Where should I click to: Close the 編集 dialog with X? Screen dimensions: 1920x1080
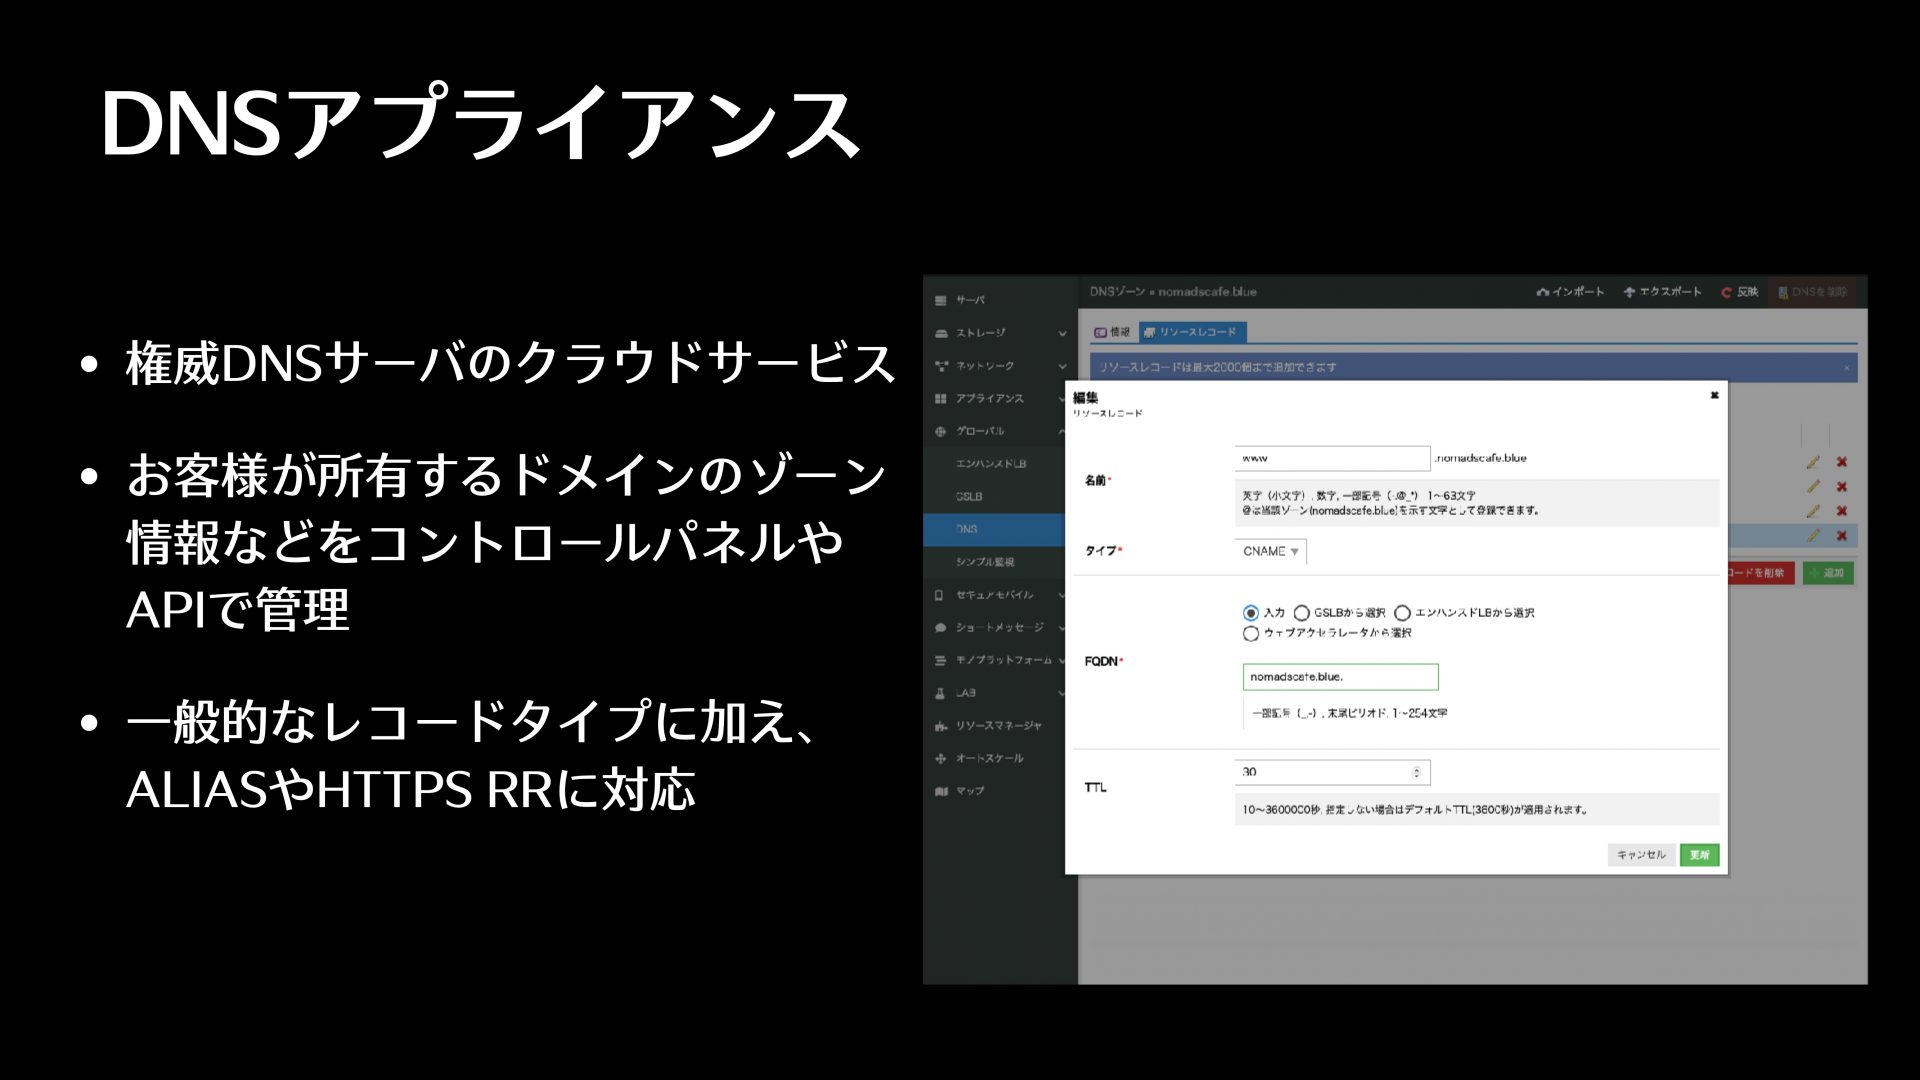[1714, 396]
